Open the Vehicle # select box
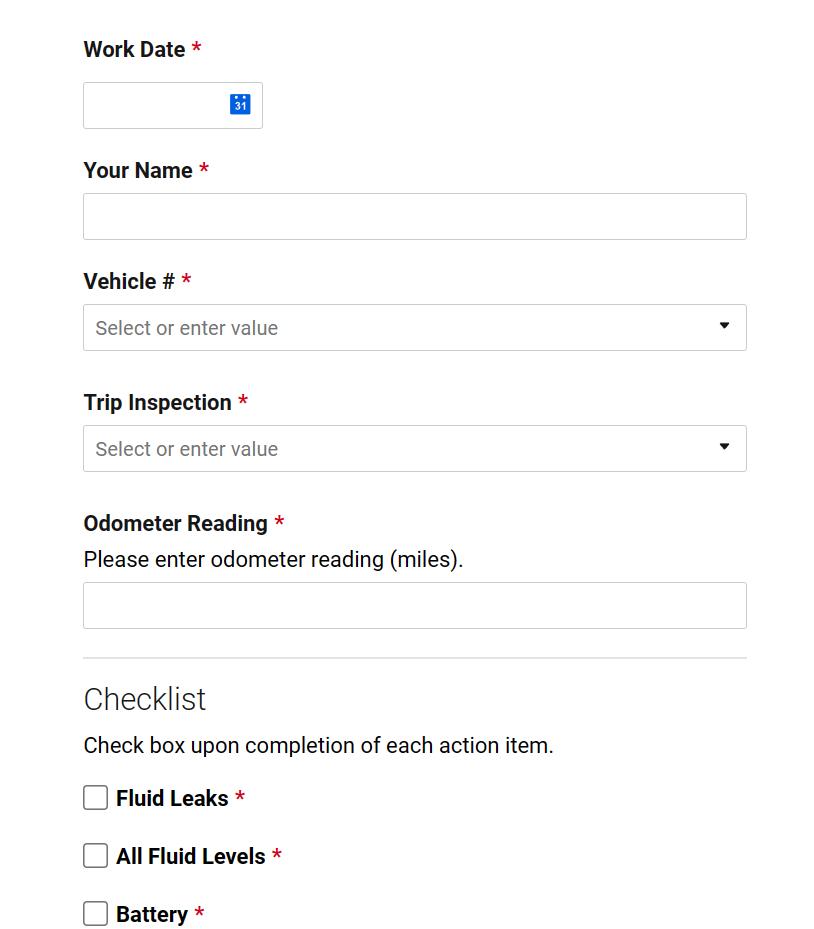 [415, 328]
